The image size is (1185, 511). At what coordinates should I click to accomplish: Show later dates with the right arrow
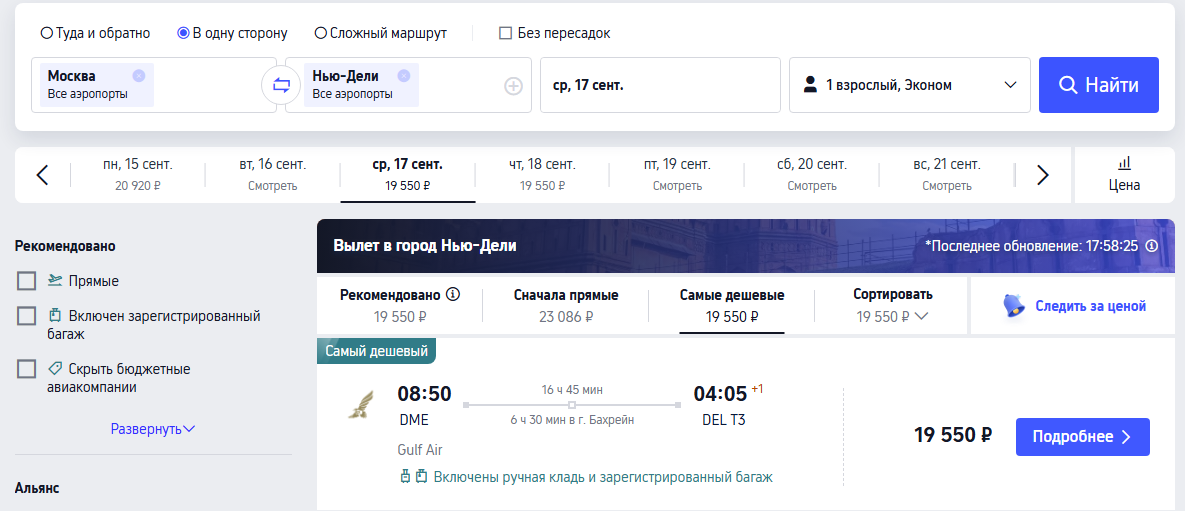coord(1043,175)
